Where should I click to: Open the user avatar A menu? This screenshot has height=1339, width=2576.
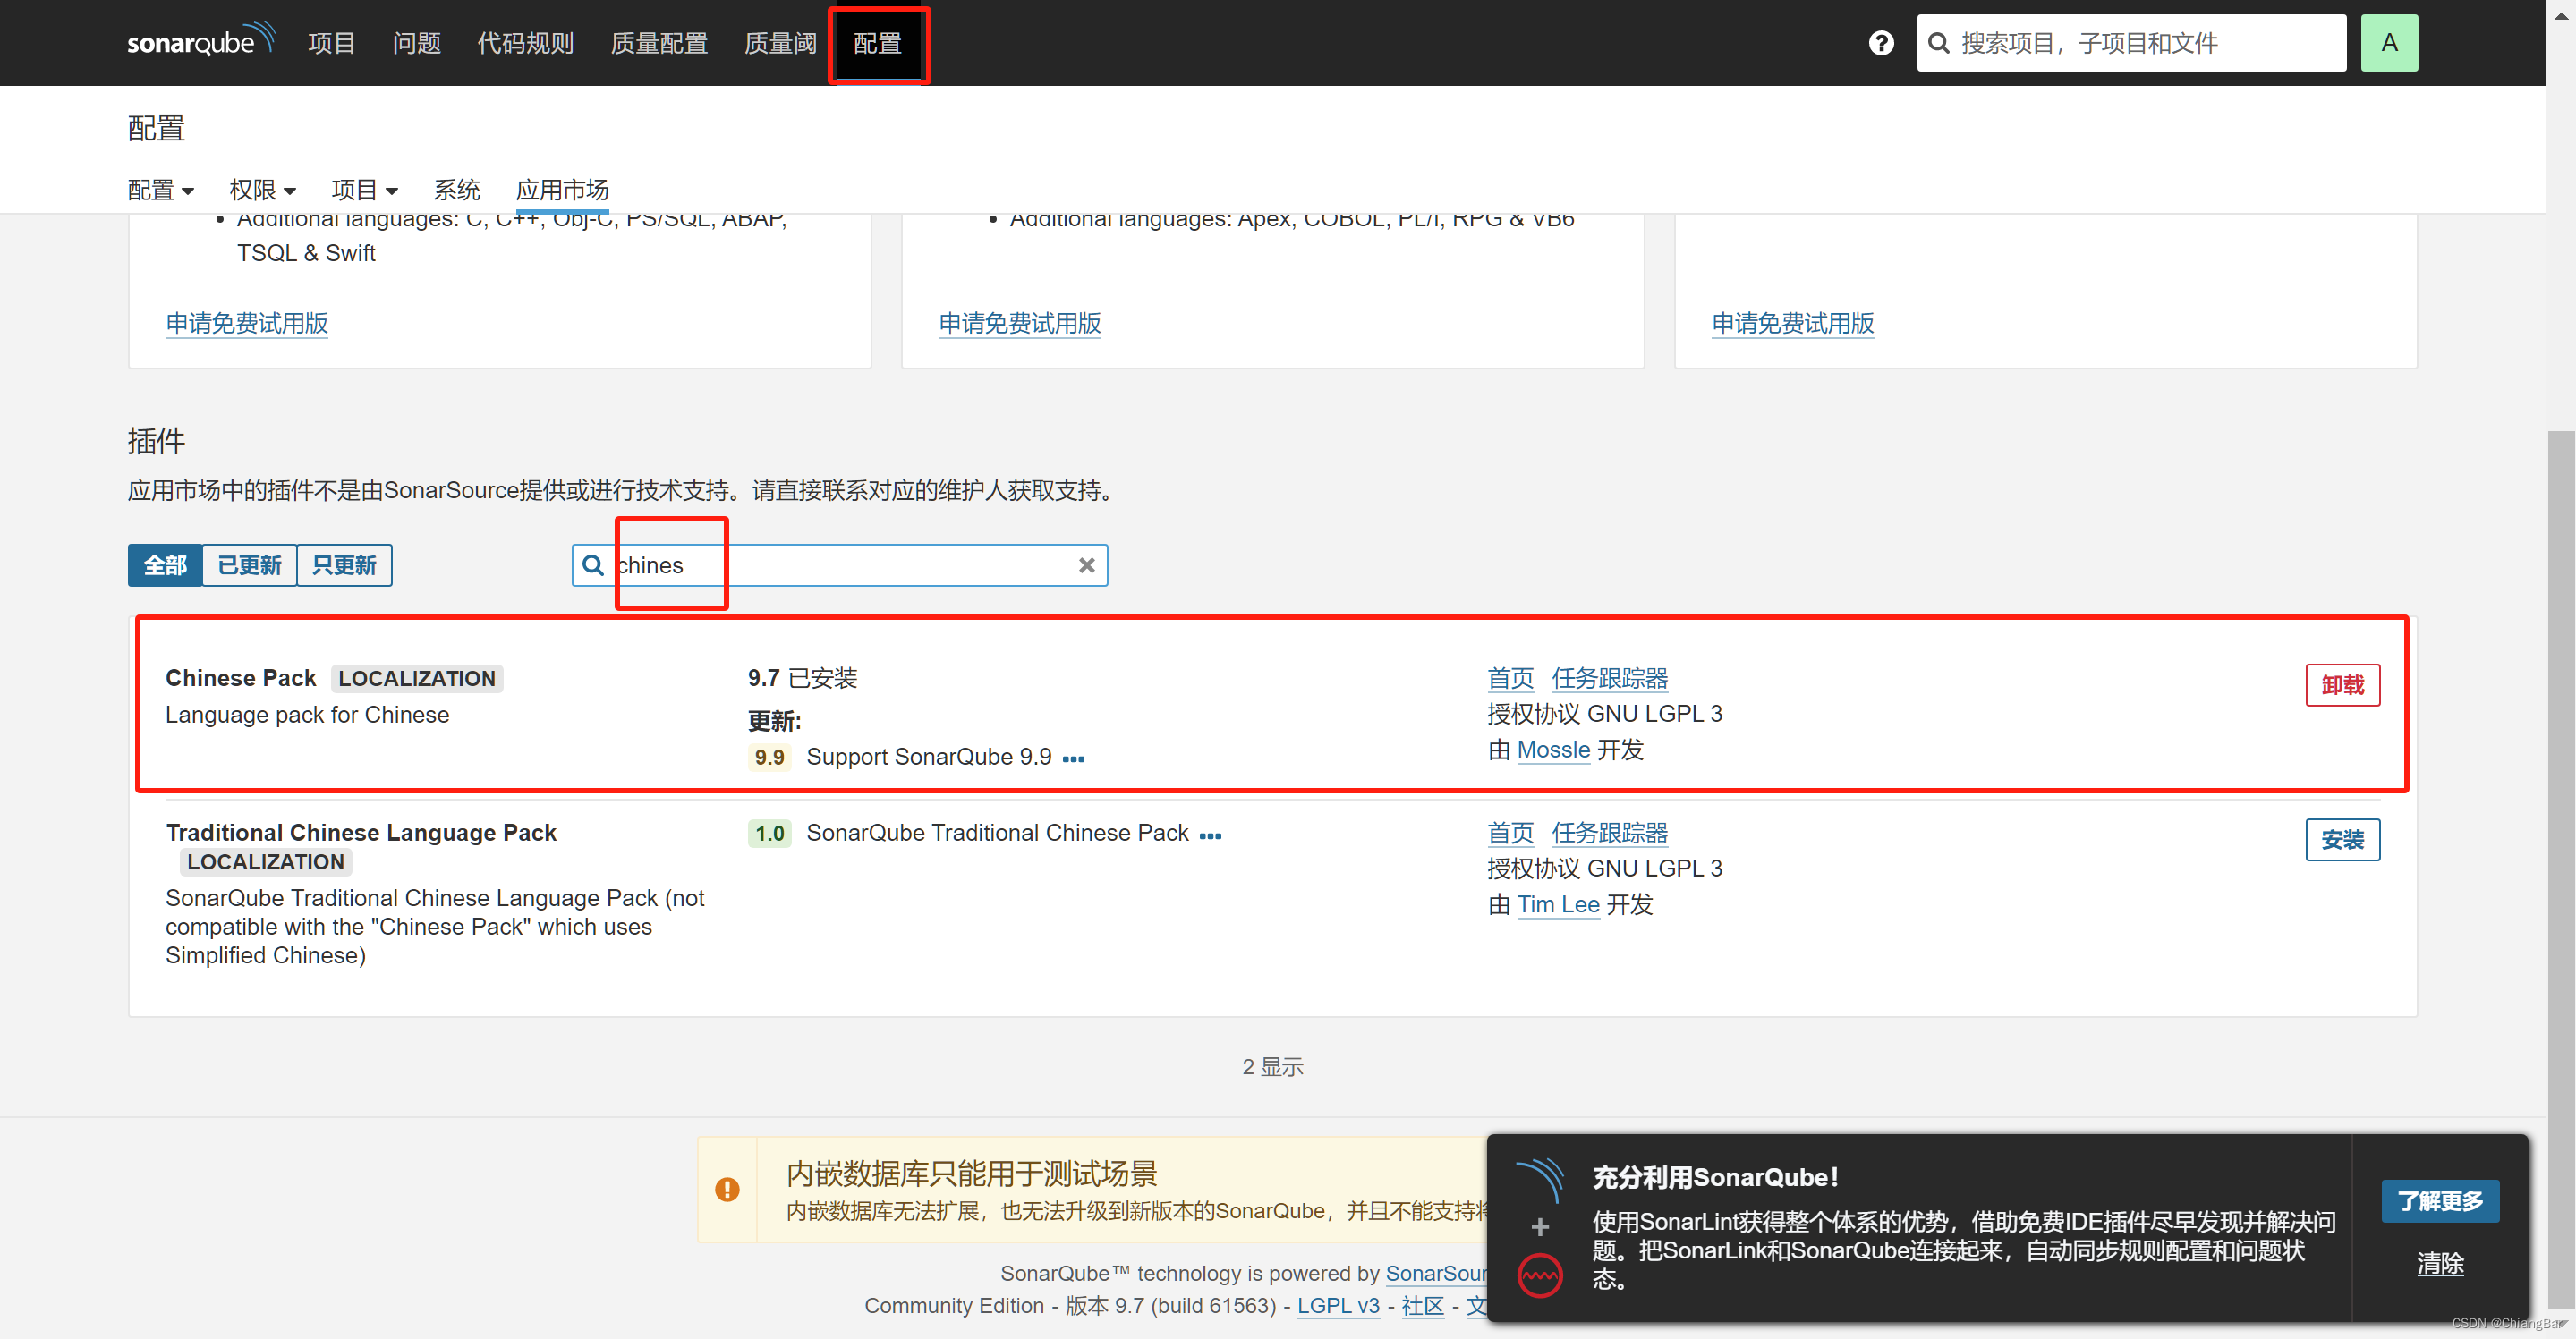point(2389,43)
